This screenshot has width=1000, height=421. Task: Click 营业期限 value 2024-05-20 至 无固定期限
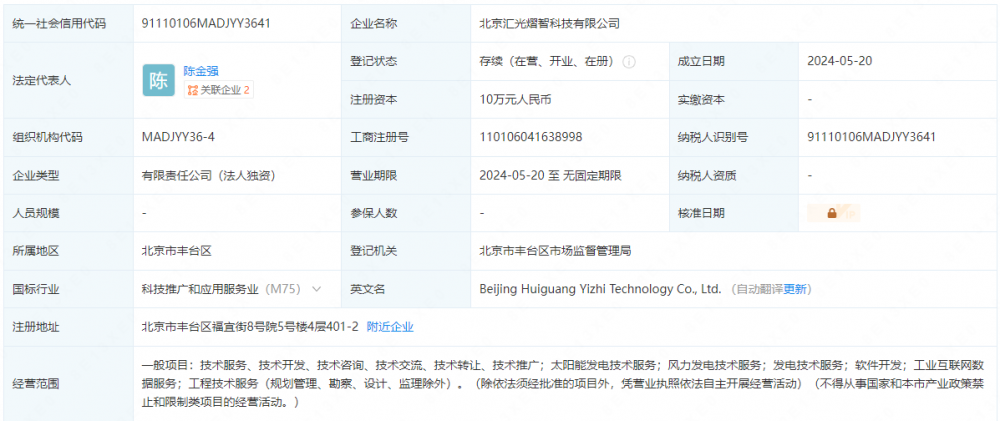point(550,175)
